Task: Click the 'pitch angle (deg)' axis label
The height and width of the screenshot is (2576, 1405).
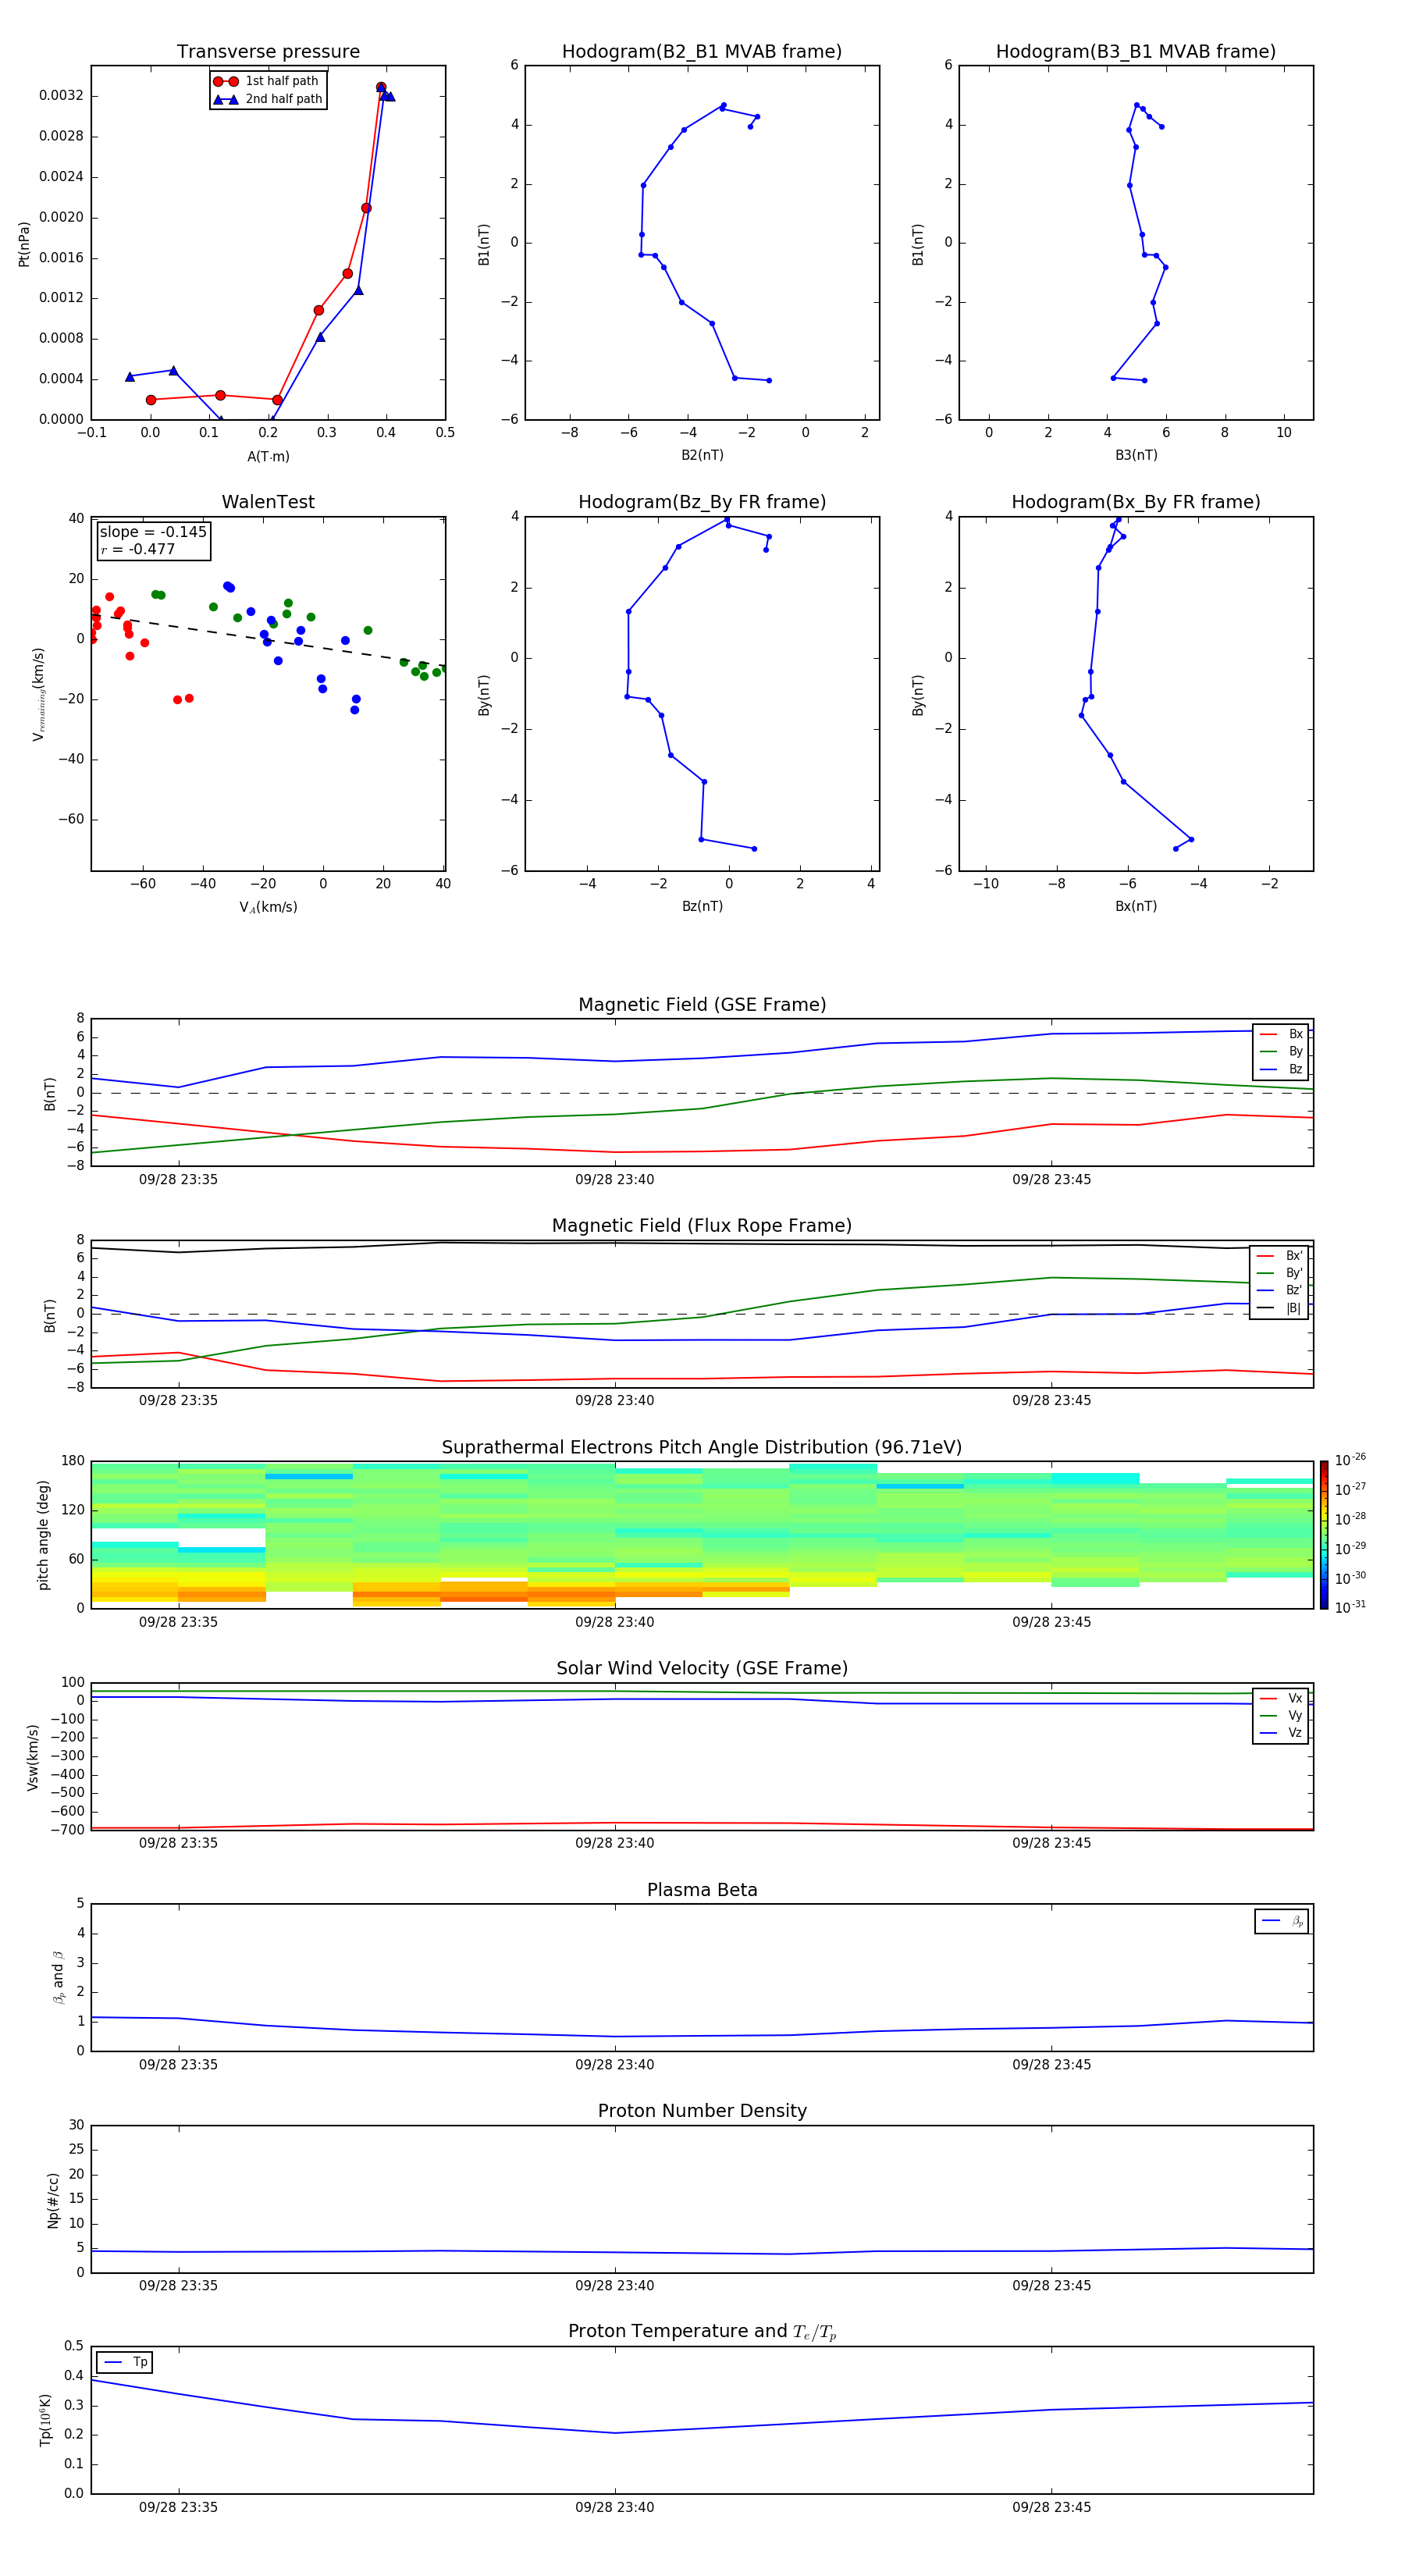Action: point(43,1535)
